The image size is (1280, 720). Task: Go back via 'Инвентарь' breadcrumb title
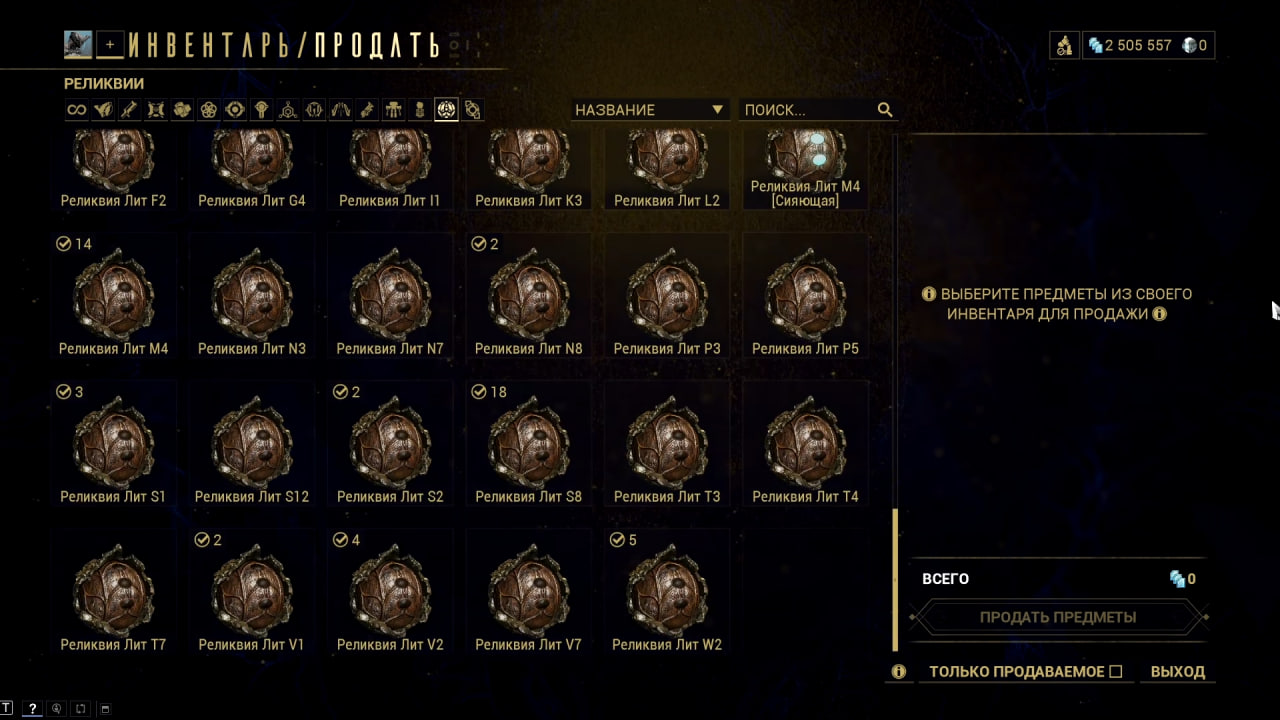214,45
